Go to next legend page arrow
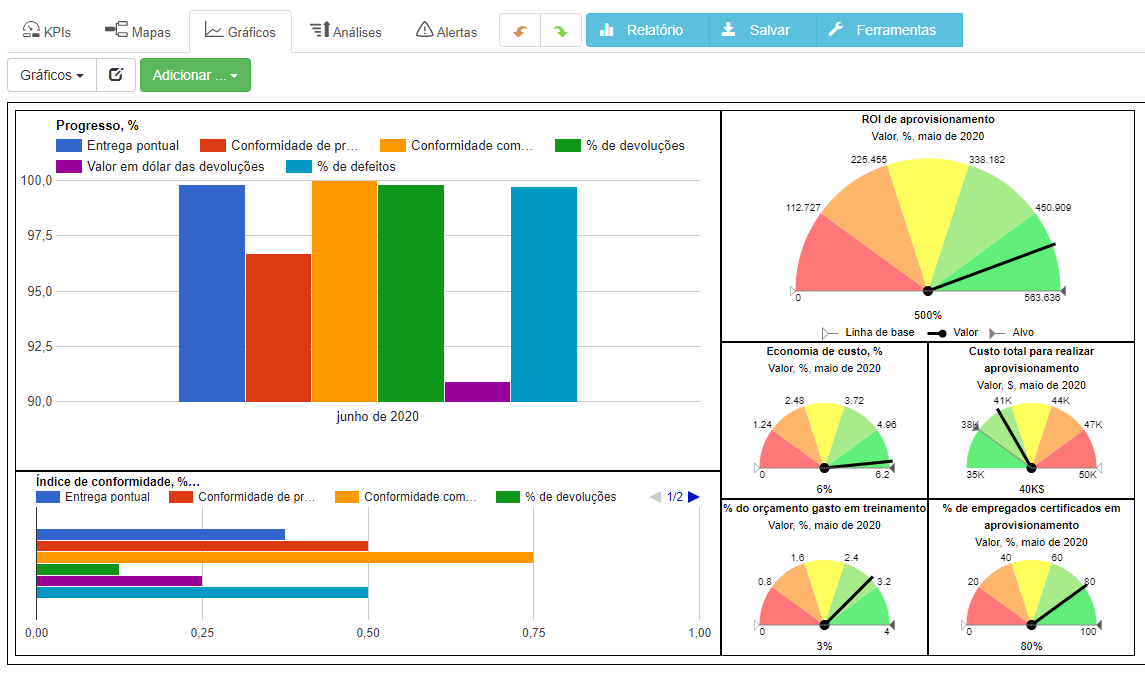Image resolution: width=1145 pixels, height=674 pixels. (694, 497)
